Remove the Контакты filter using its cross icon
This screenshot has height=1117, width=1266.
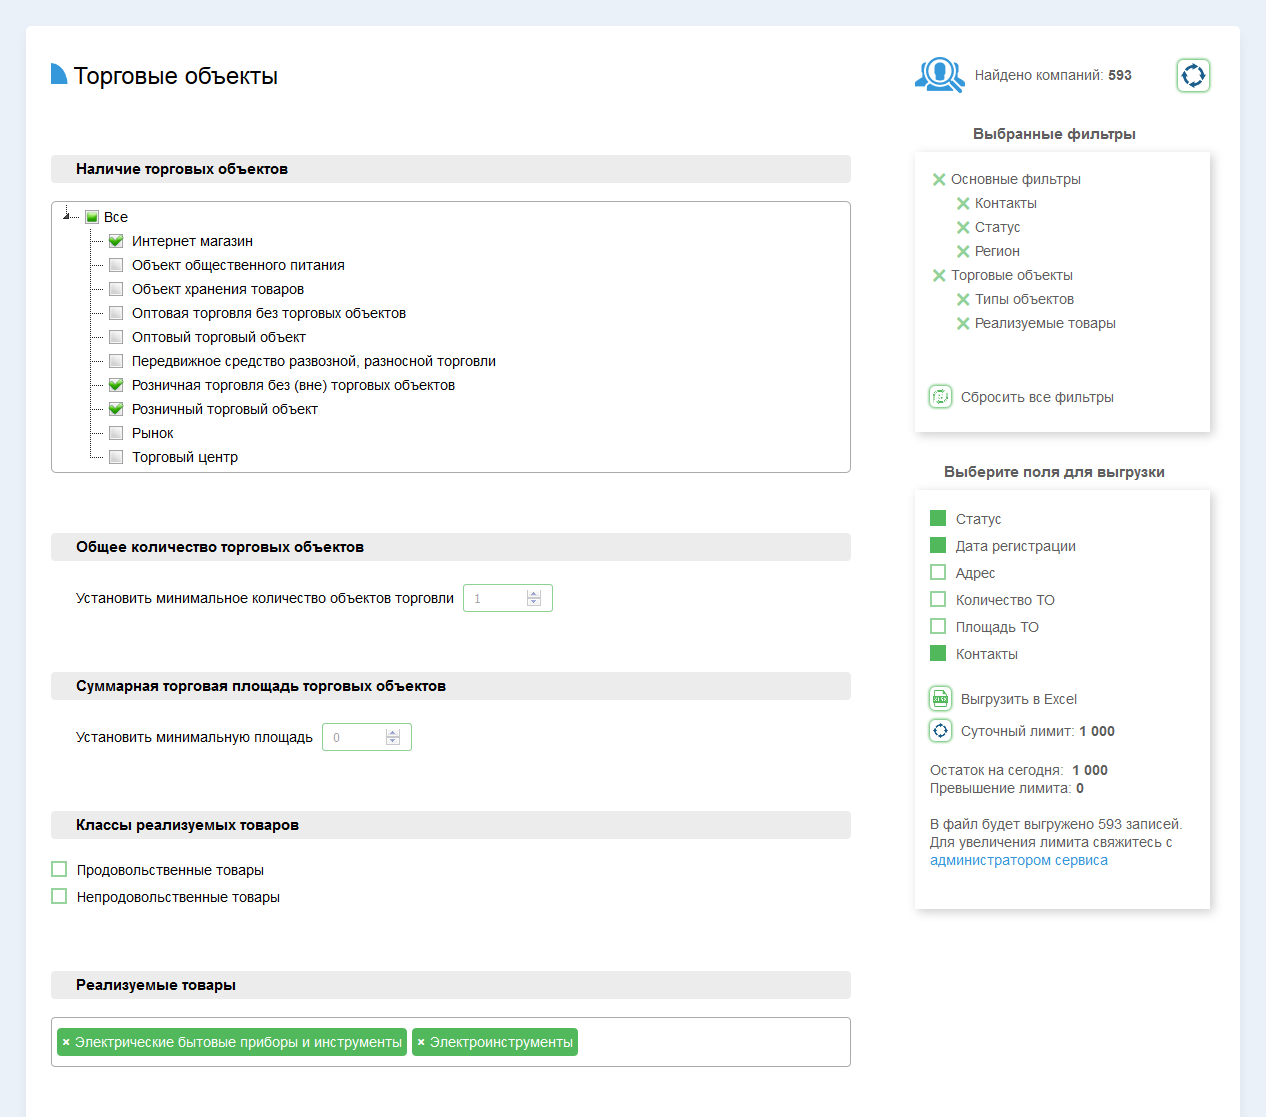pos(963,204)
